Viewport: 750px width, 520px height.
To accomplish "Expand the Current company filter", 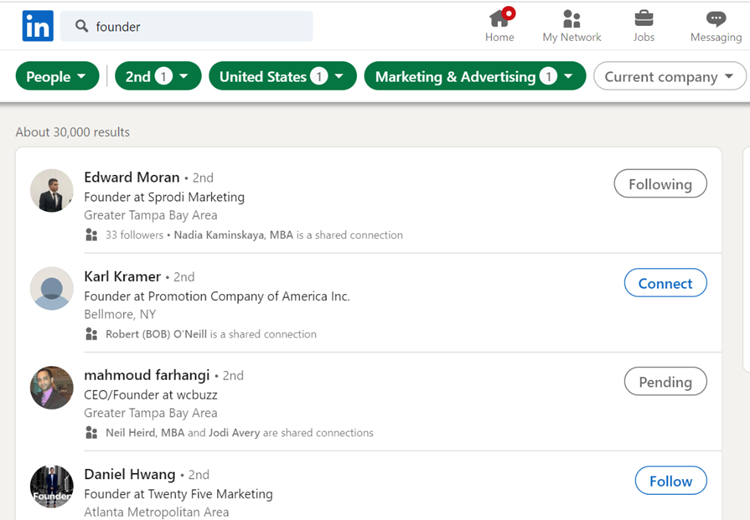I will [x=670, y=76].
